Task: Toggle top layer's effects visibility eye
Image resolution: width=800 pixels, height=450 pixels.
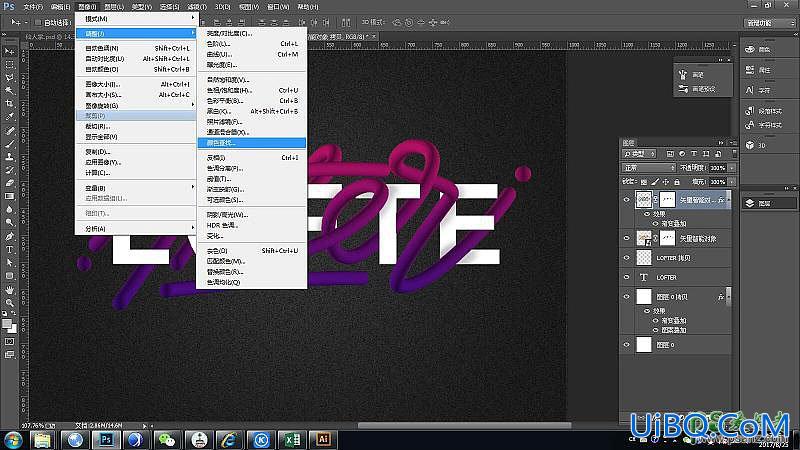Action: pos(647,214)
